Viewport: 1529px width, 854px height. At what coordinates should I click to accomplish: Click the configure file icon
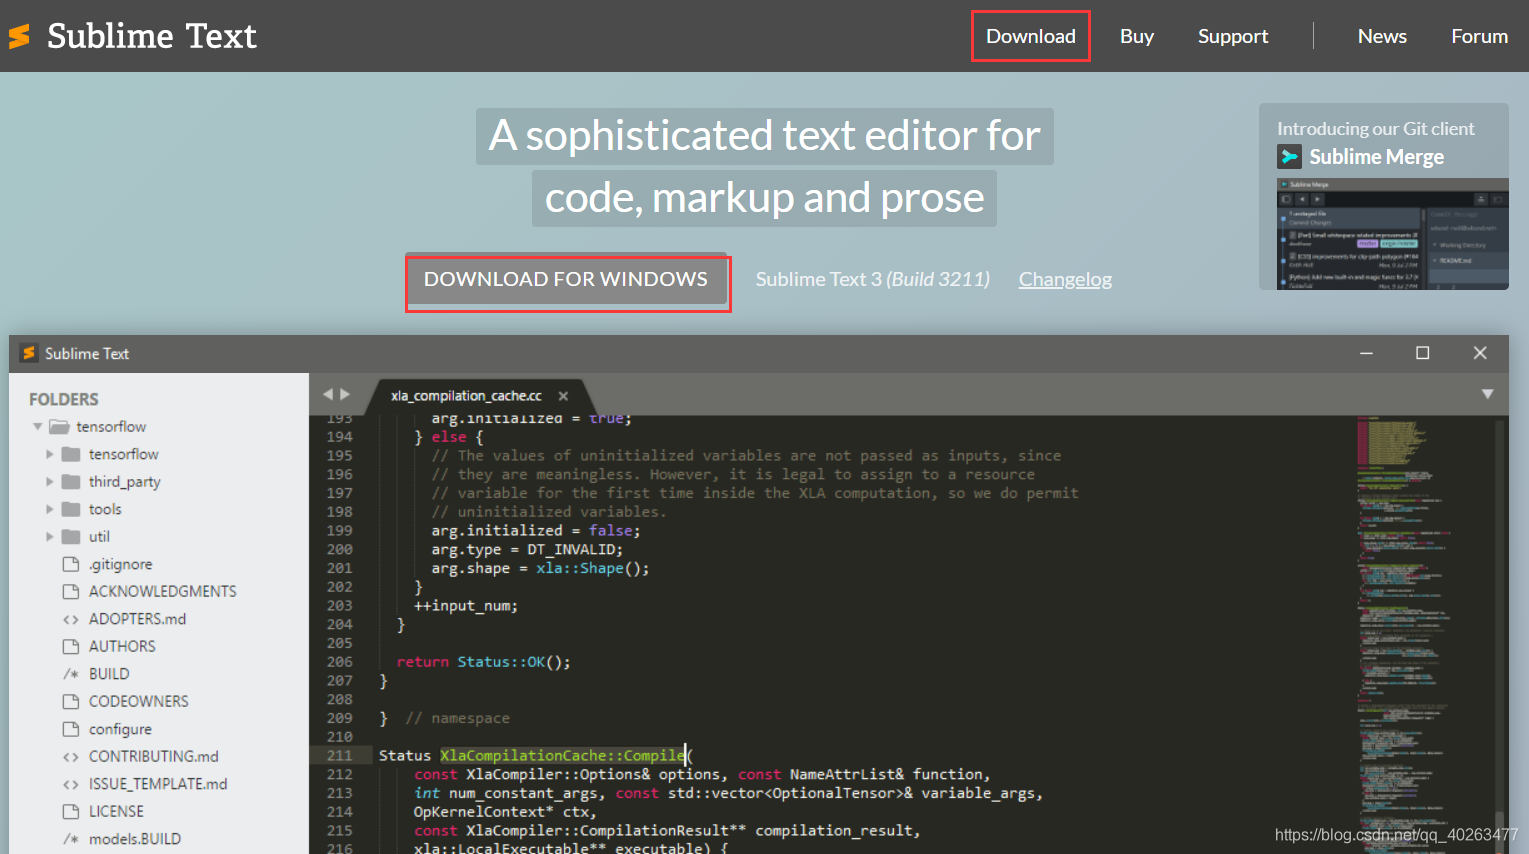tap(71, 729)
